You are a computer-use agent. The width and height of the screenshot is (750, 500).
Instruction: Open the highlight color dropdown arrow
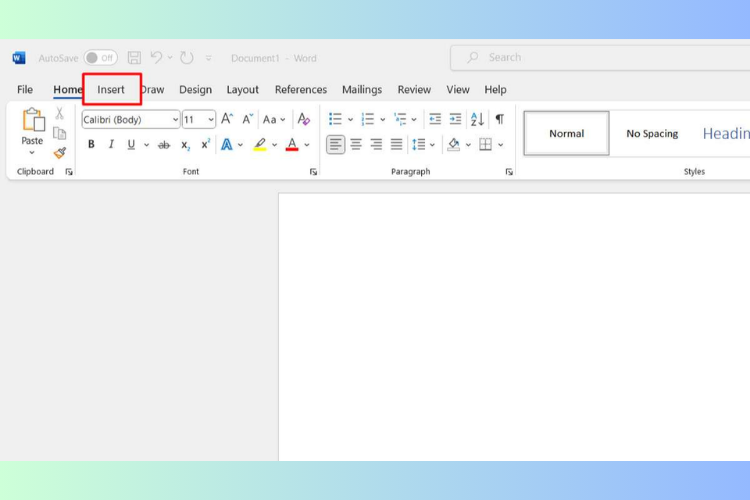click(x=275, y=145)
